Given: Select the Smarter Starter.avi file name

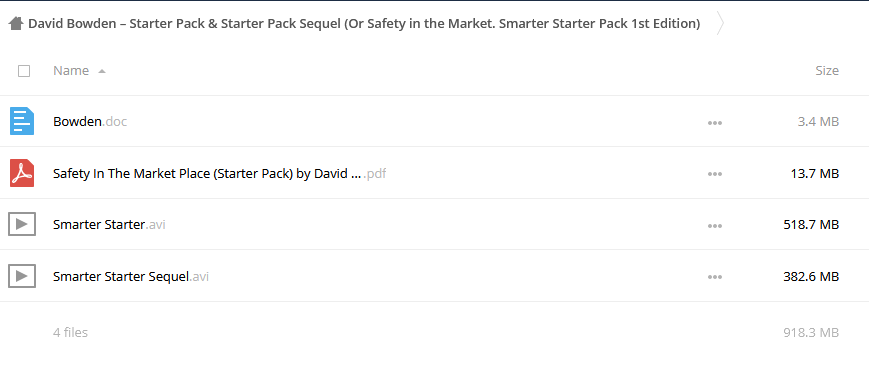Looking at the screenshot, I should click(x=109, y=225).
